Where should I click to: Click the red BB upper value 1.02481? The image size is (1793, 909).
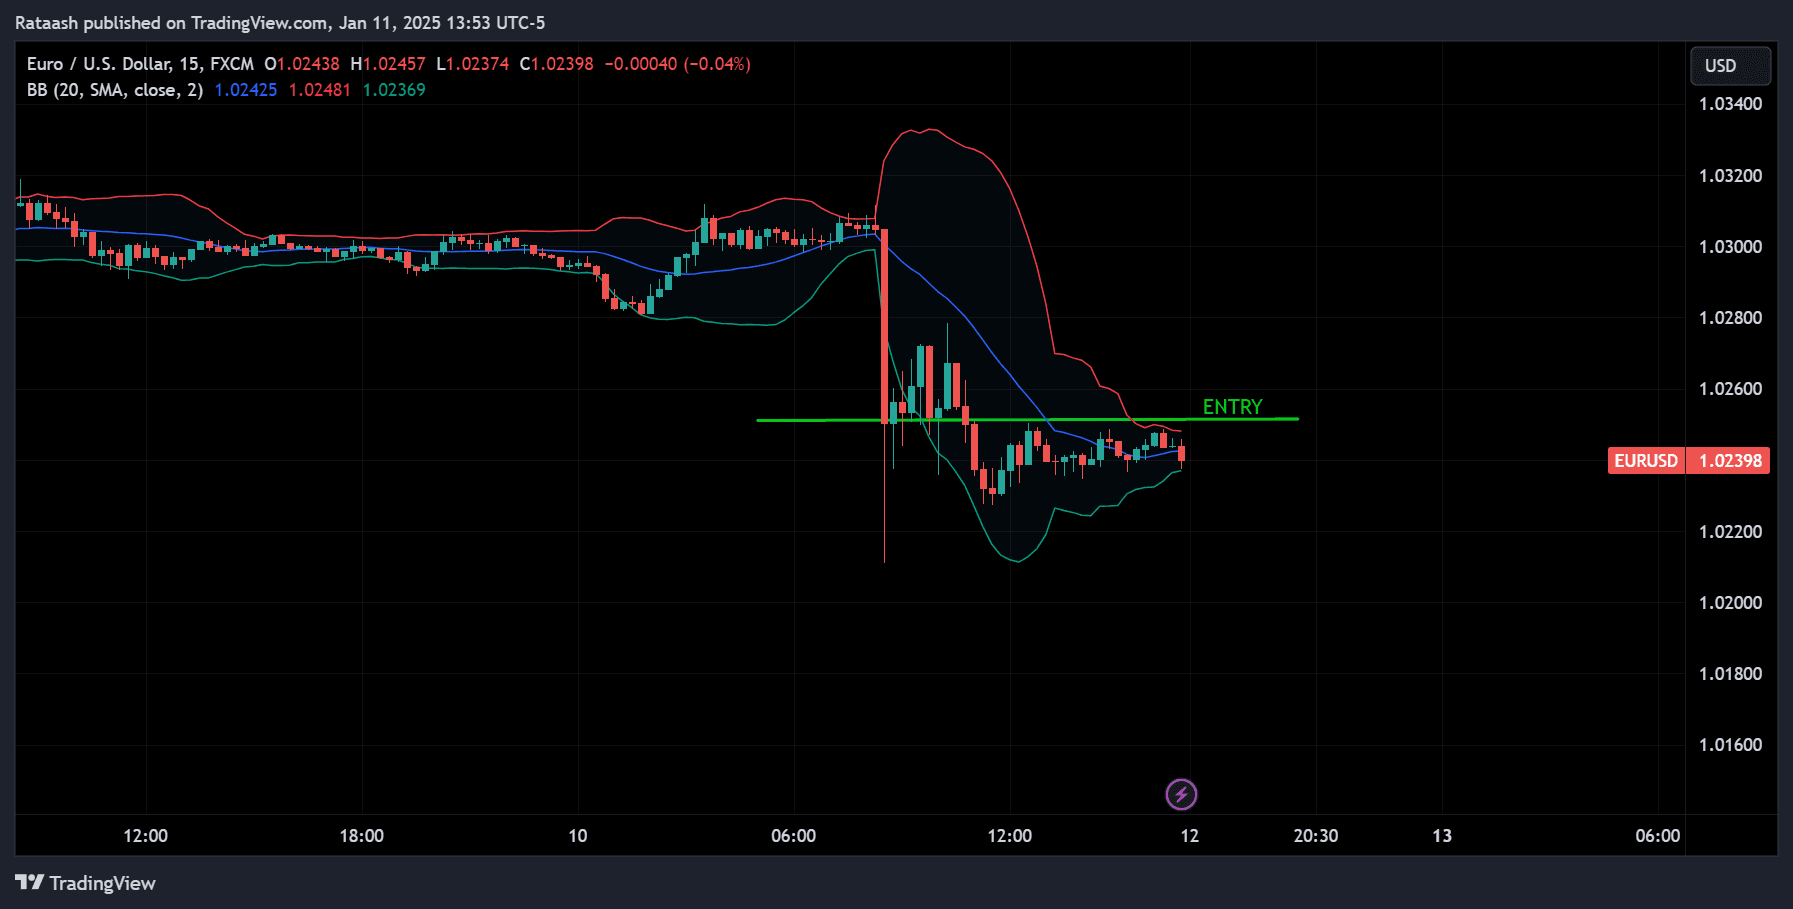click(x=320, y=90)
